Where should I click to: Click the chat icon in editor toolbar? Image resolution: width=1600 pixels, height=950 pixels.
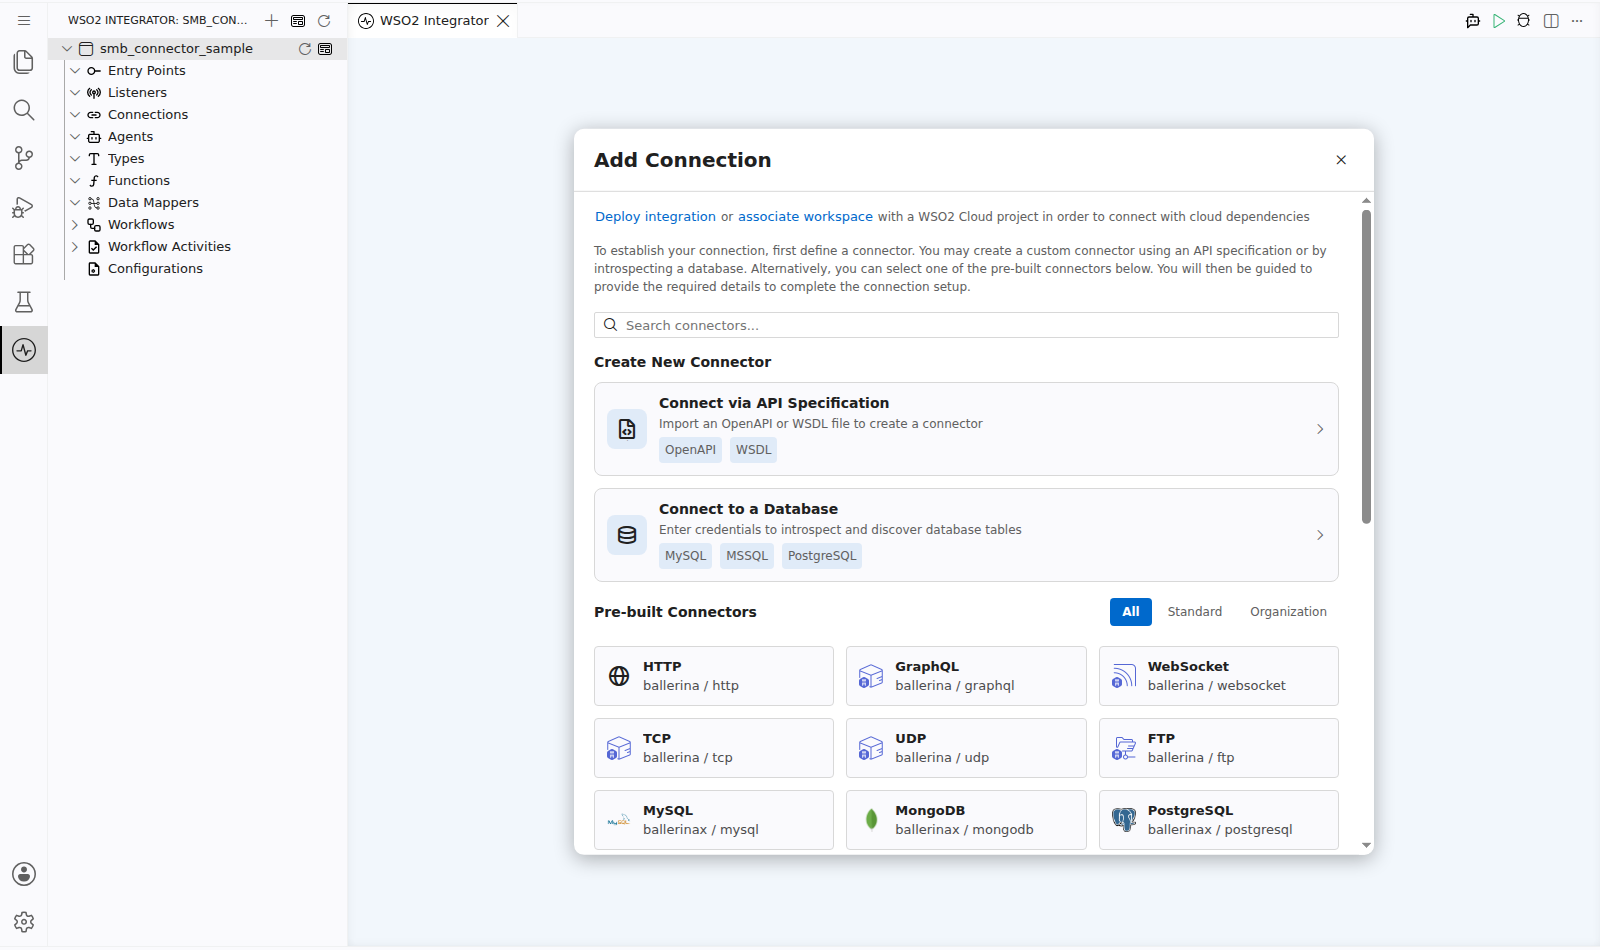click(1473, 20)
